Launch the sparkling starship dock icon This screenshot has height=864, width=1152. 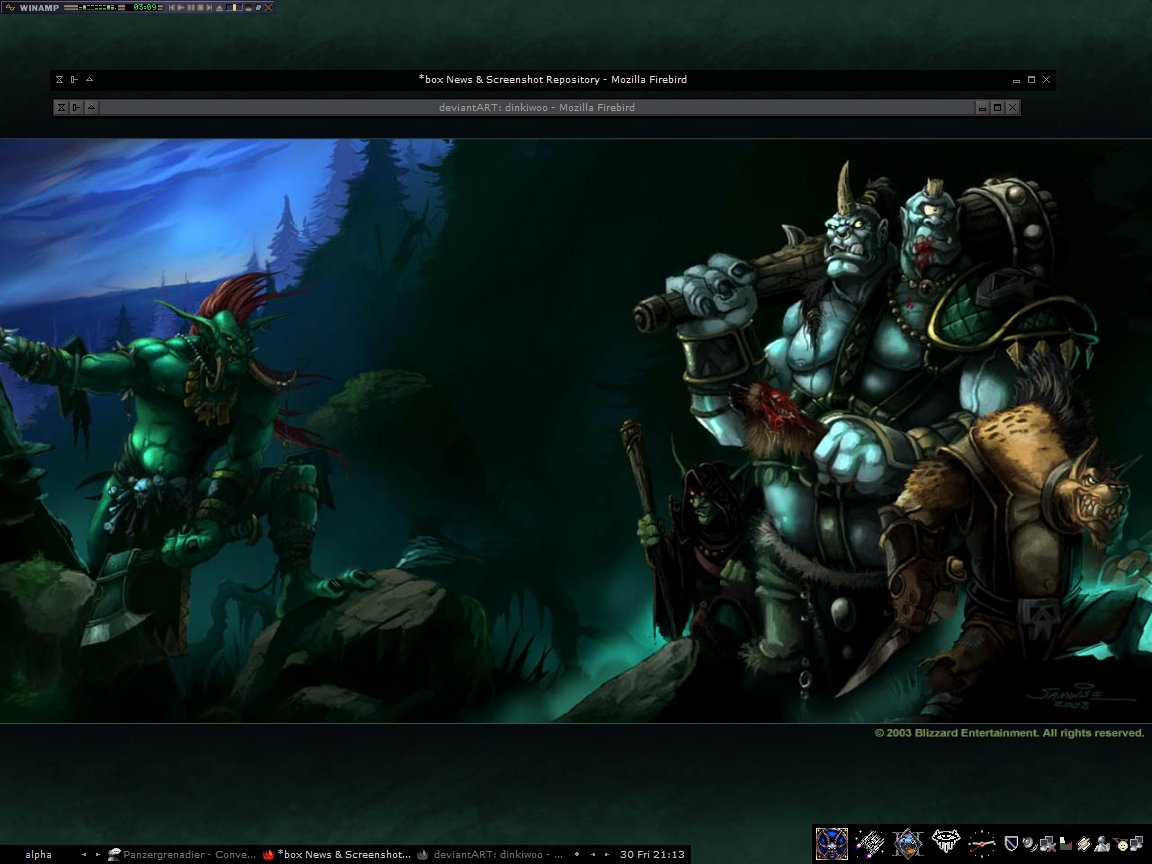[870, 843]
